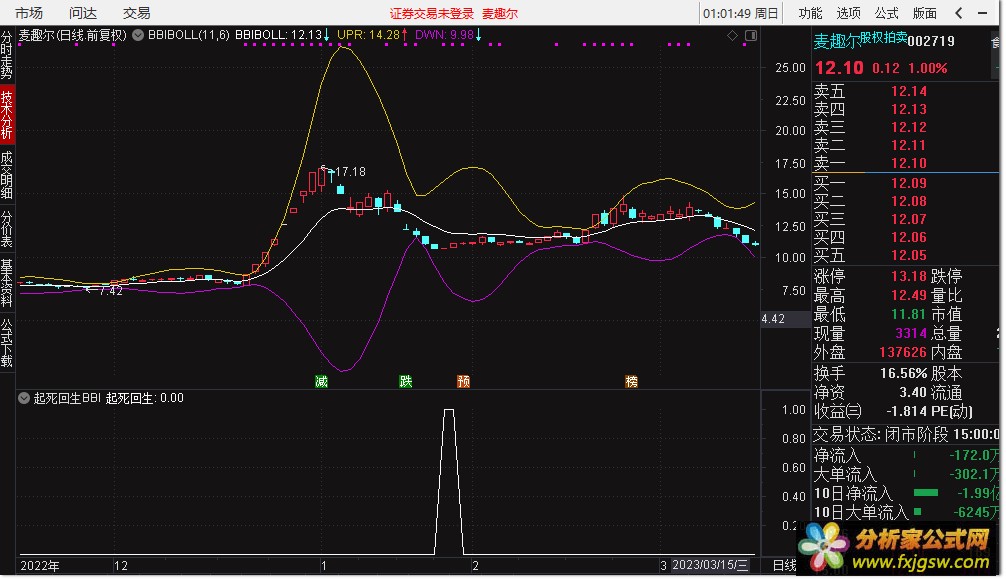Open the 市场 menu
Image resolution: width=1006 pixels, height=579 pixels.
(29, 13)
